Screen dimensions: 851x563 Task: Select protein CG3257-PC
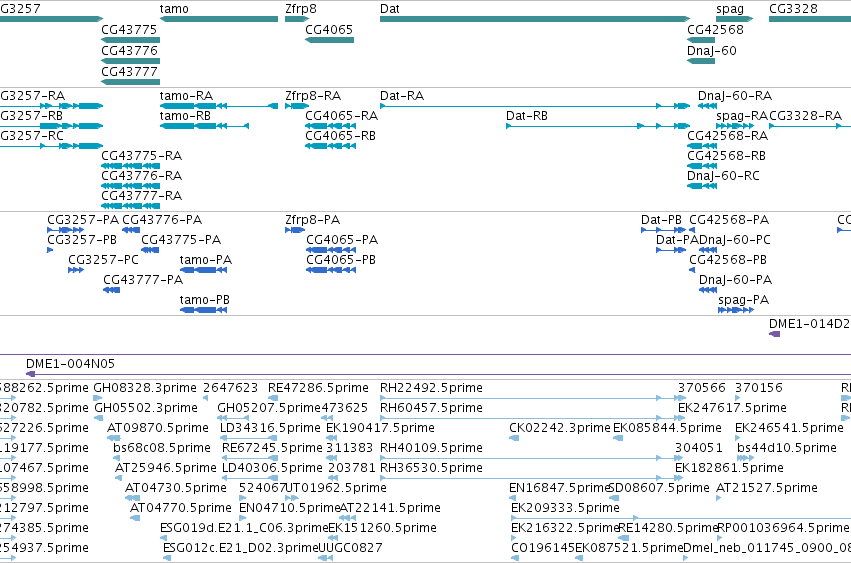pyautogui.click(x=103, y=260)
